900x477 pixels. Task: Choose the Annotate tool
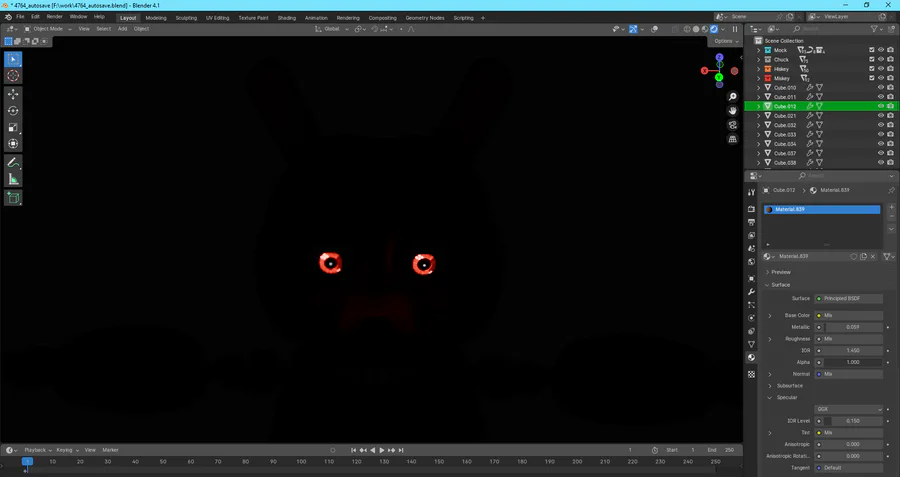point(13,163)
